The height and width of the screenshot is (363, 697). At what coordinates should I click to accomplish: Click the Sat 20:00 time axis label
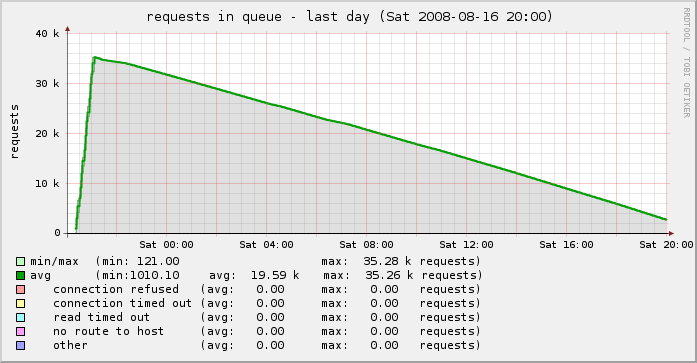(x=666, y=245)
